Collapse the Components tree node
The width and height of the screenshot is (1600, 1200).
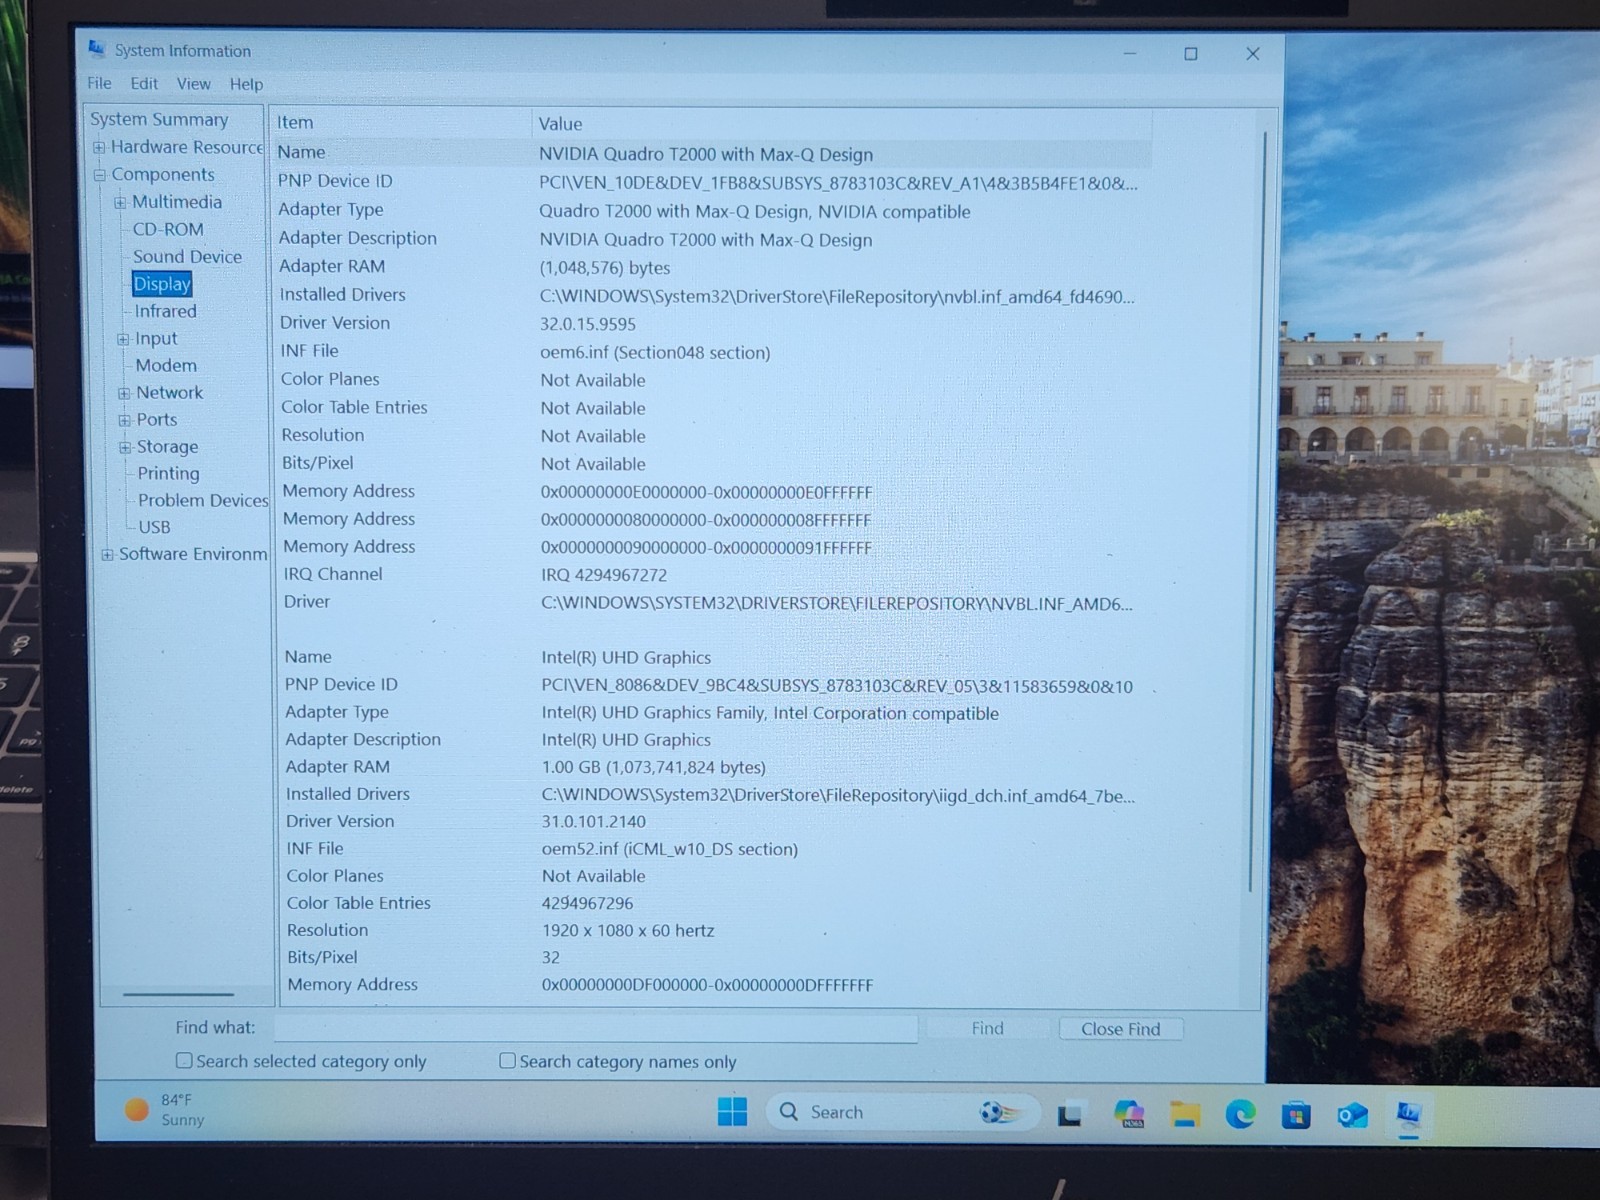[x=100, y=175]
